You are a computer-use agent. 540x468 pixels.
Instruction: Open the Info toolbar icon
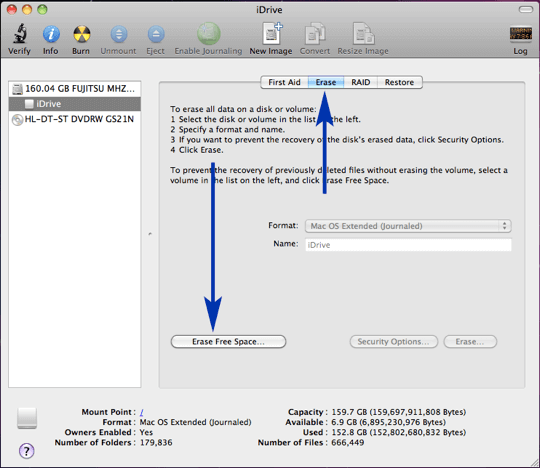(x=51, y=34)
